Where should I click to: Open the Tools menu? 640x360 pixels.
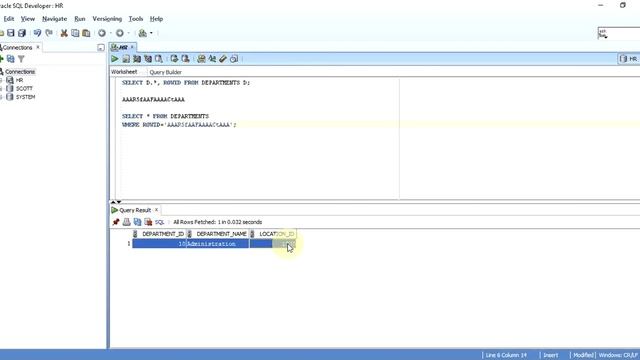click(136, 19)
